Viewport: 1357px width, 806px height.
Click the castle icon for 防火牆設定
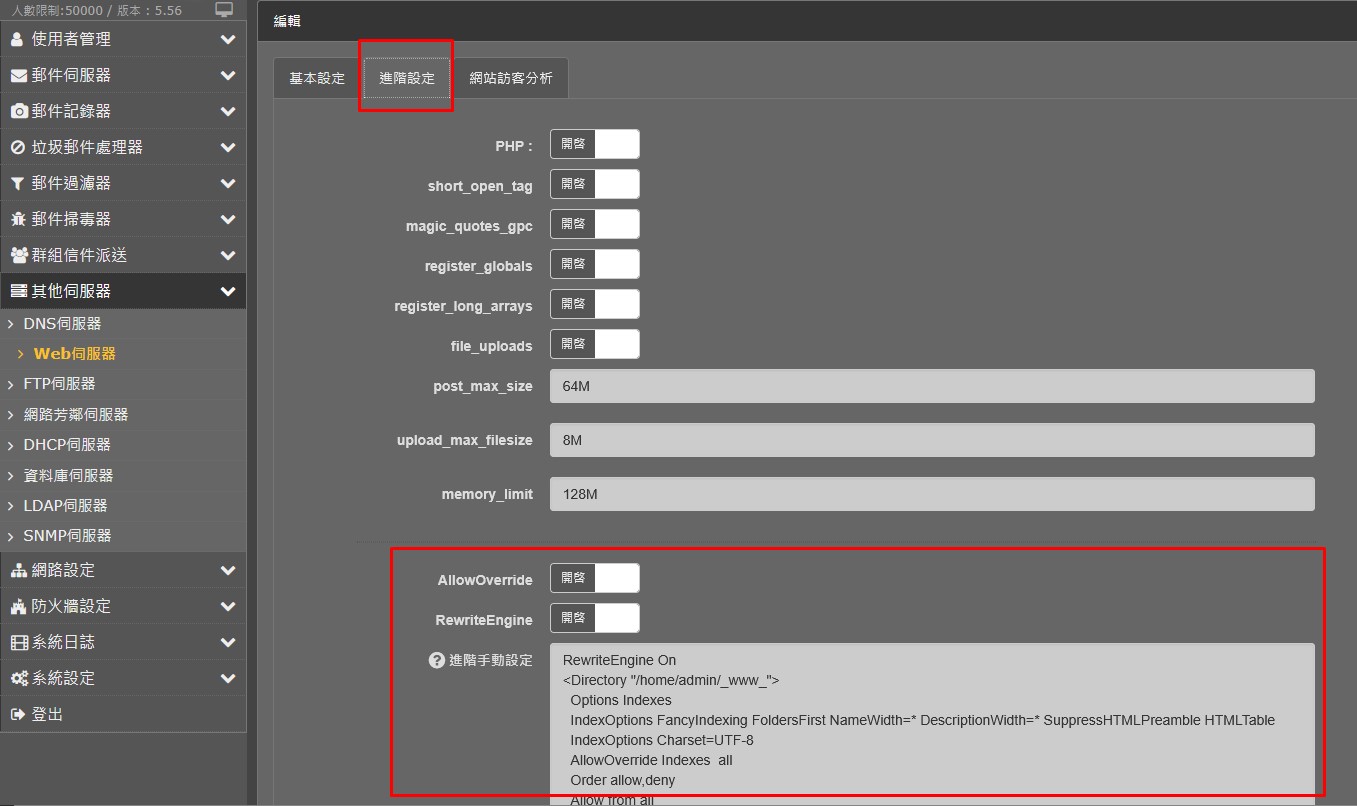18,606
